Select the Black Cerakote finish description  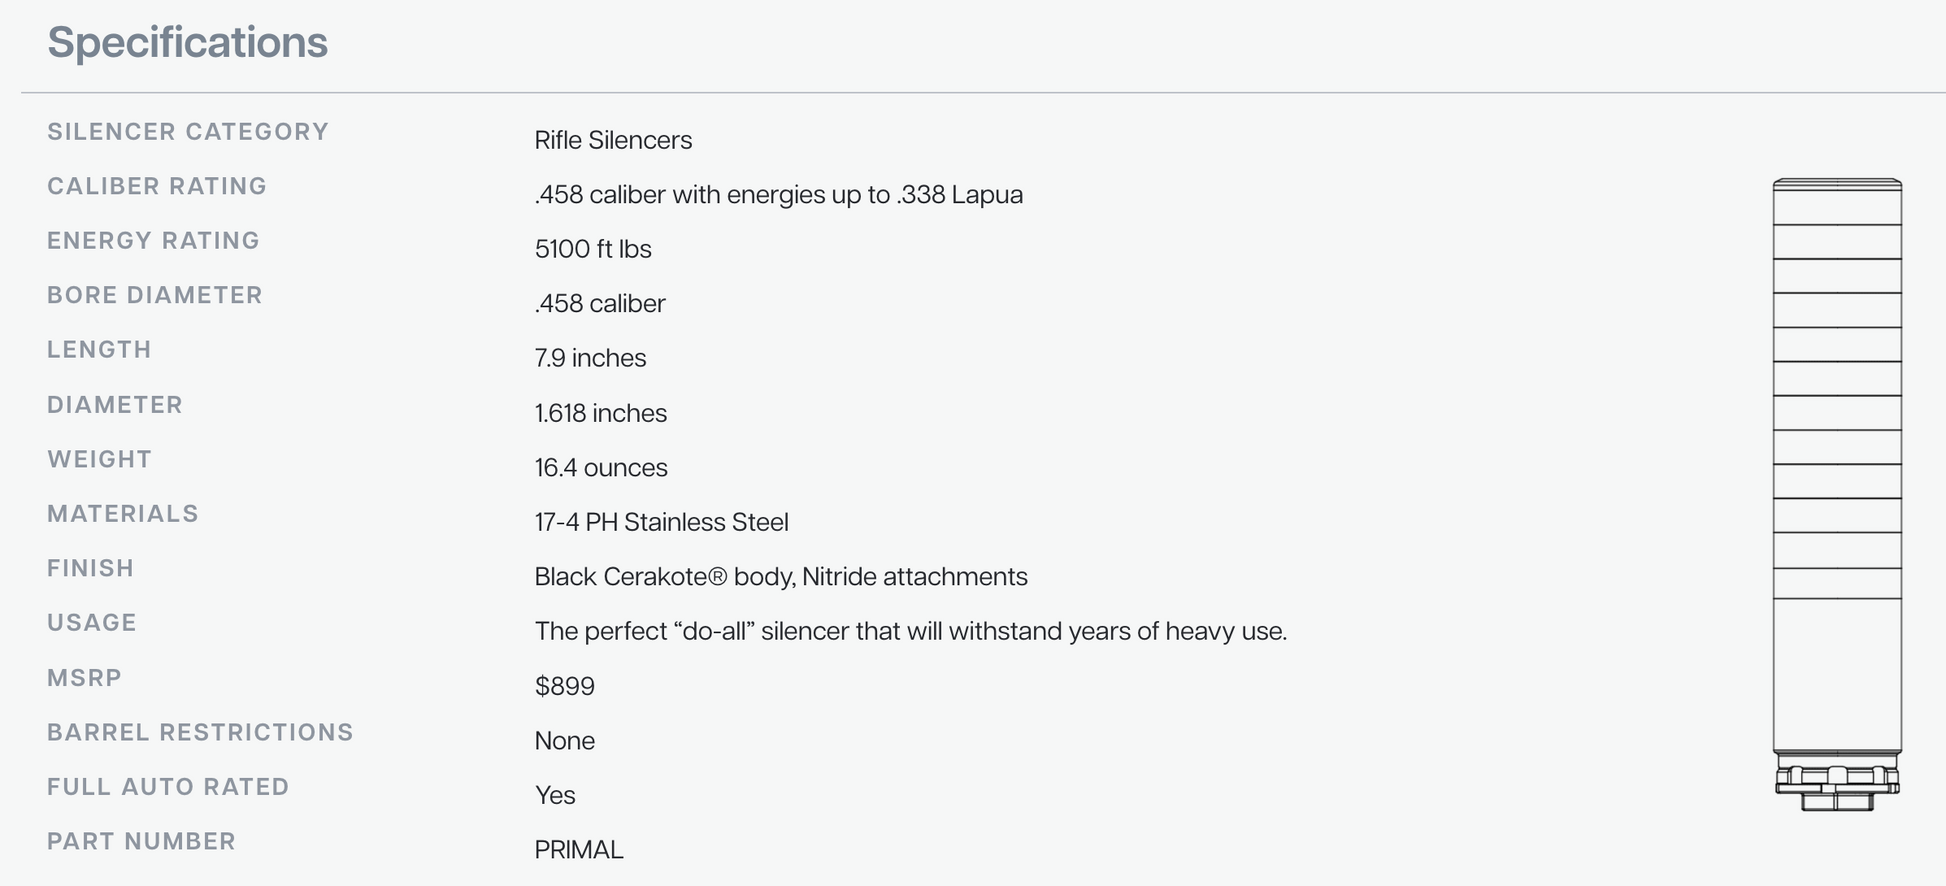(x=780, y=577)
